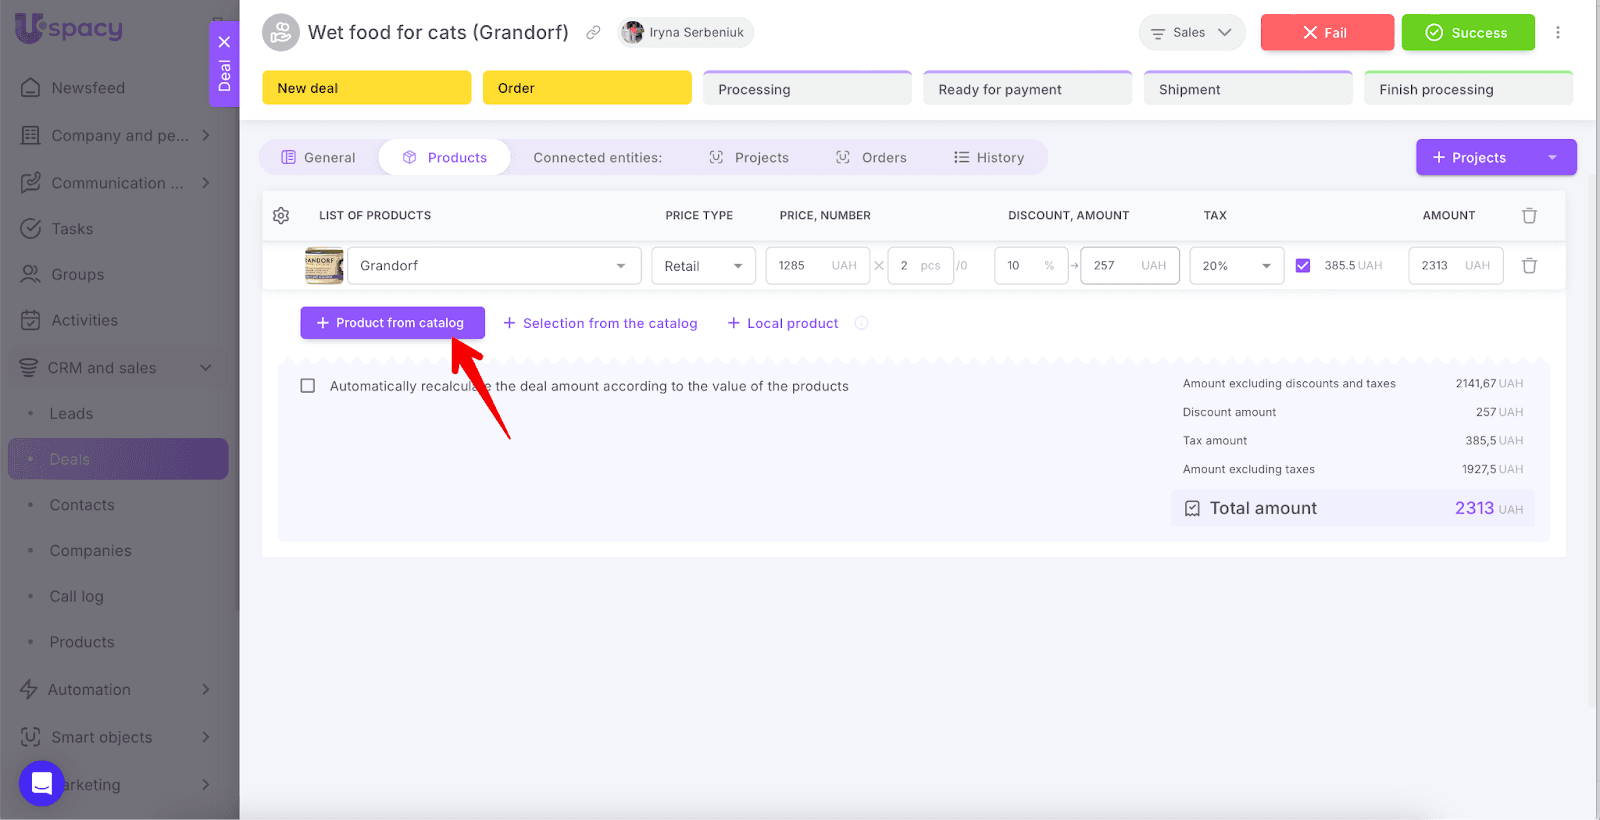Switch to the General tab

coord(318,158)
